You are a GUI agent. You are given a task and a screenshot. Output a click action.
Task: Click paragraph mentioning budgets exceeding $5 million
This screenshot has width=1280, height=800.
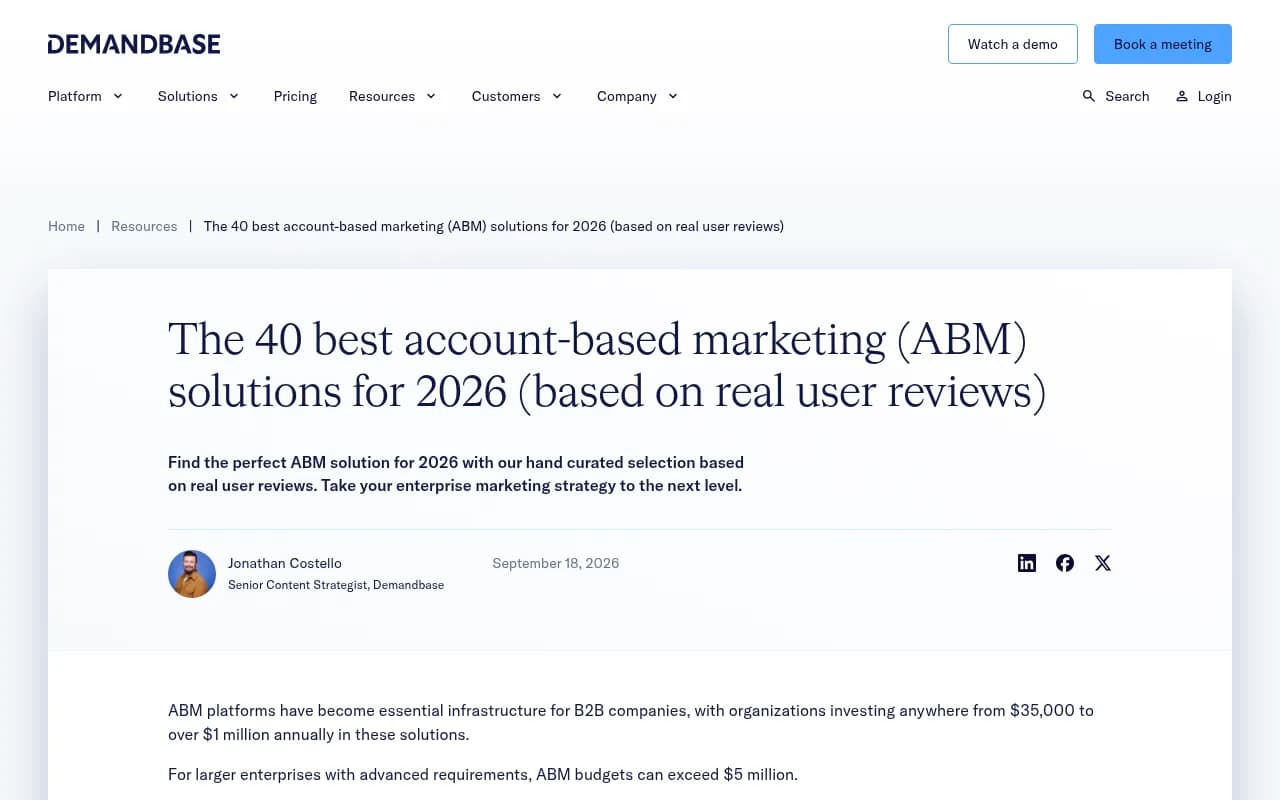[483, 774]
